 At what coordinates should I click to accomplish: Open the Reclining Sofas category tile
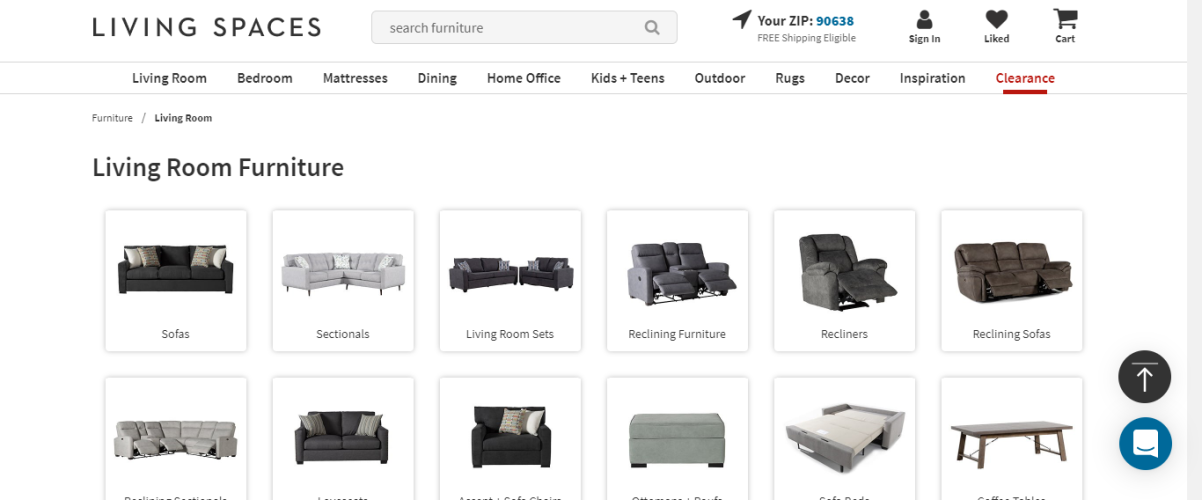pos(1011,280)
